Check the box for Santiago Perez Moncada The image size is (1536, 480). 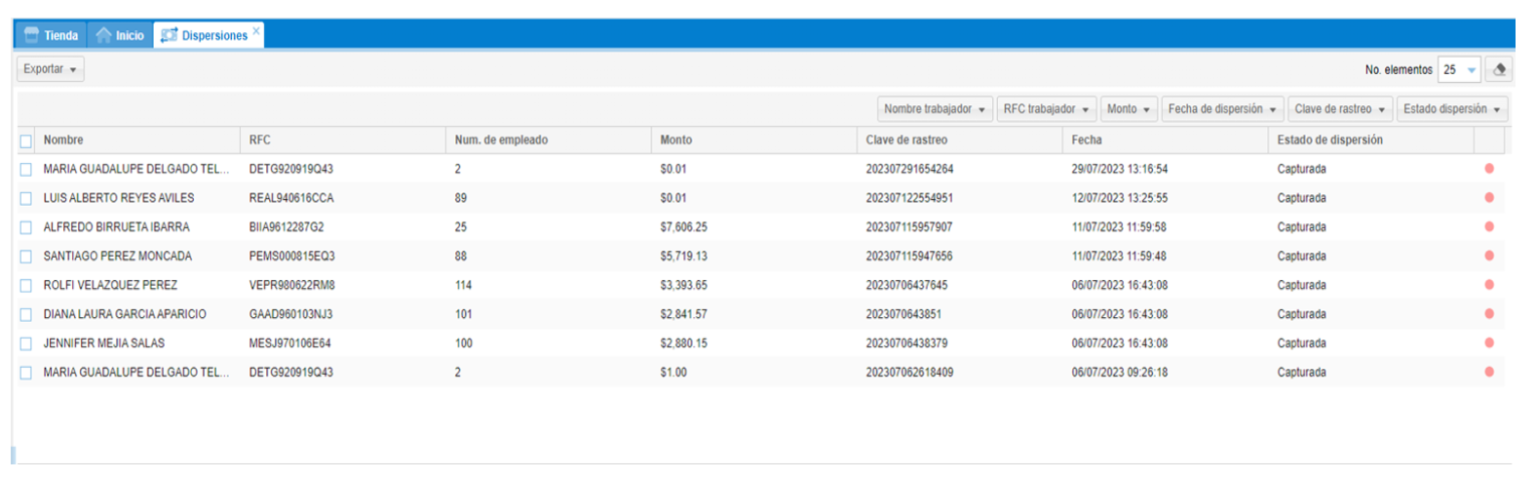coord(26,256)
